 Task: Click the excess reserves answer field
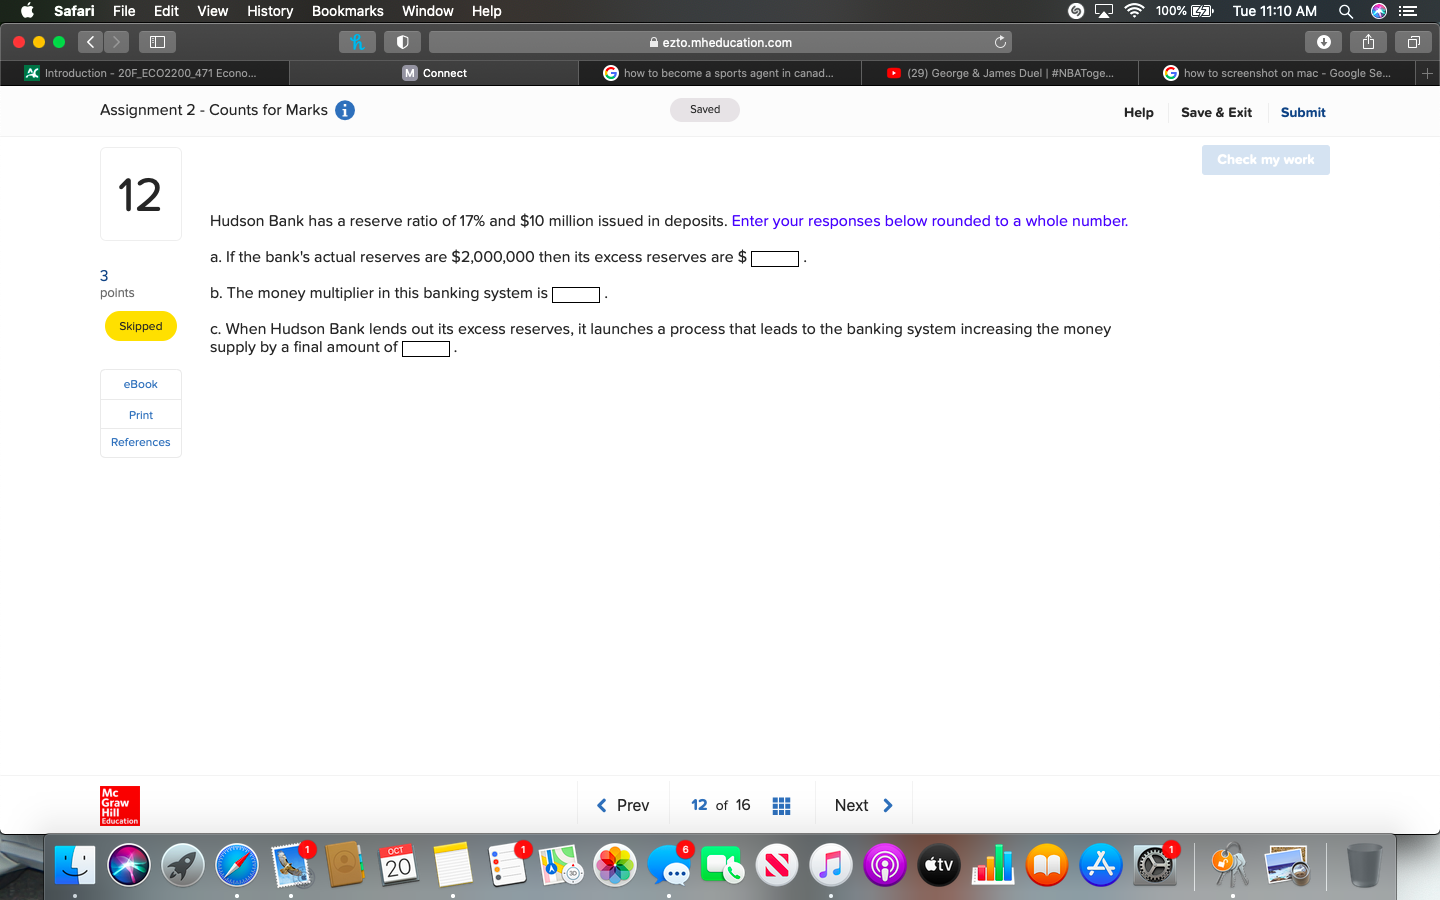[775, 258]
